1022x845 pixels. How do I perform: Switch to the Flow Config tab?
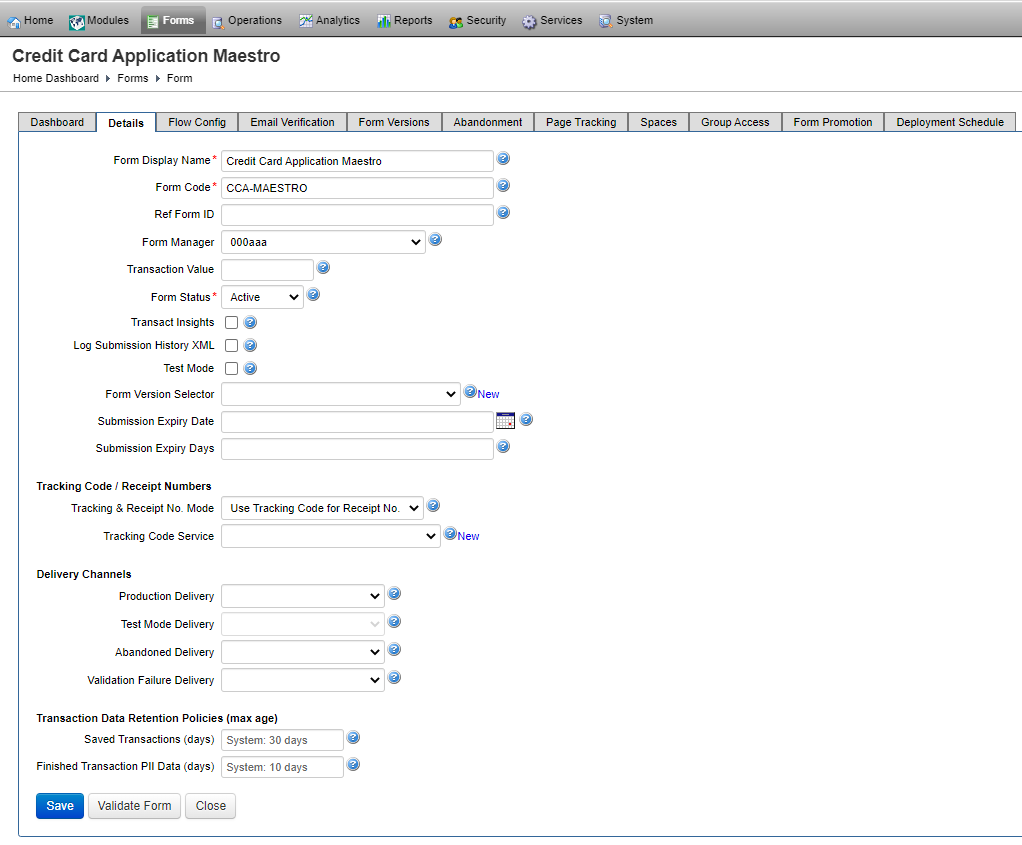[196, 122]
